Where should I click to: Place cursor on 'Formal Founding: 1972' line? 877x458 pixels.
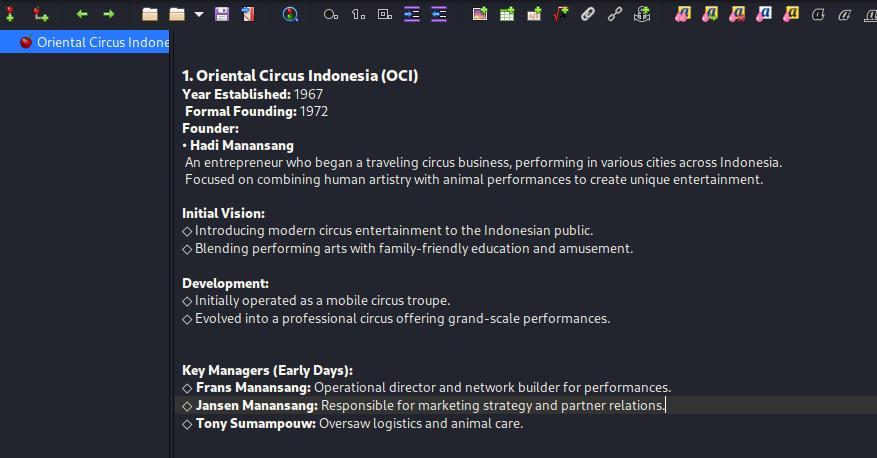pyautogui.click(x=256, y=111)
